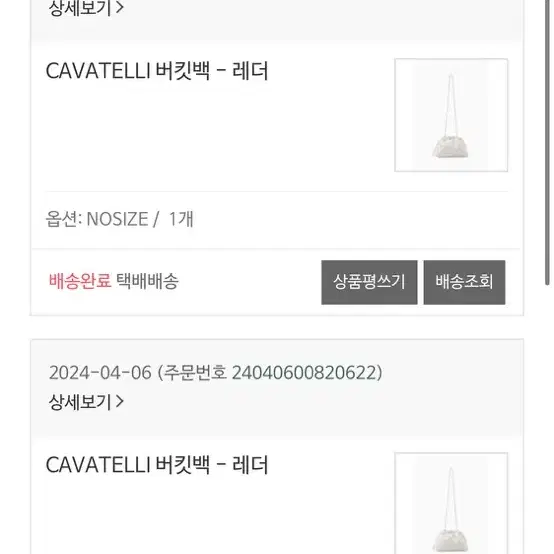Open 상세보기 link at top order
This screenshot has width=554, height=554.
coord(86,8)
